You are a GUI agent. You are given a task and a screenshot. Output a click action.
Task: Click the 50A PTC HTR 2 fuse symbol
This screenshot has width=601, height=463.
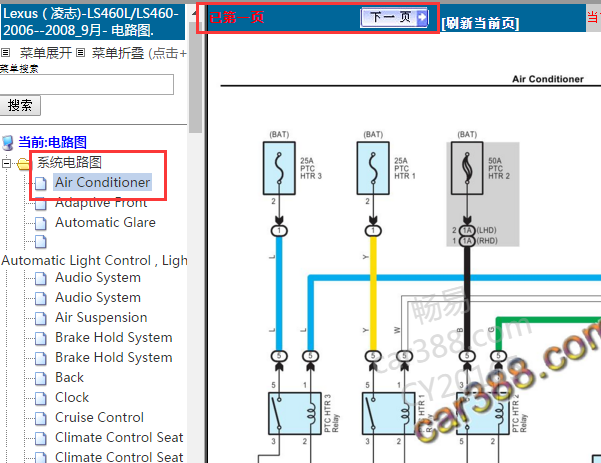click(467, 168)
